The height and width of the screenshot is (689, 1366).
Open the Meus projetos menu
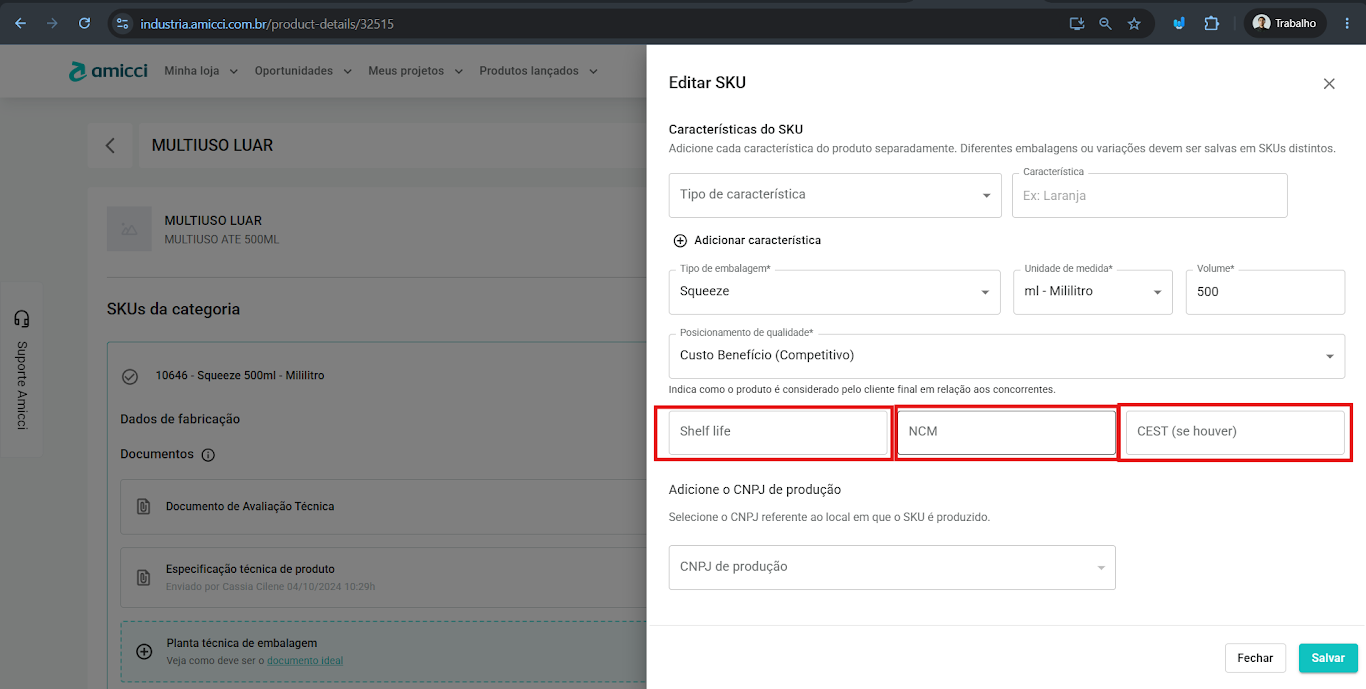click(x=415, y=71)
